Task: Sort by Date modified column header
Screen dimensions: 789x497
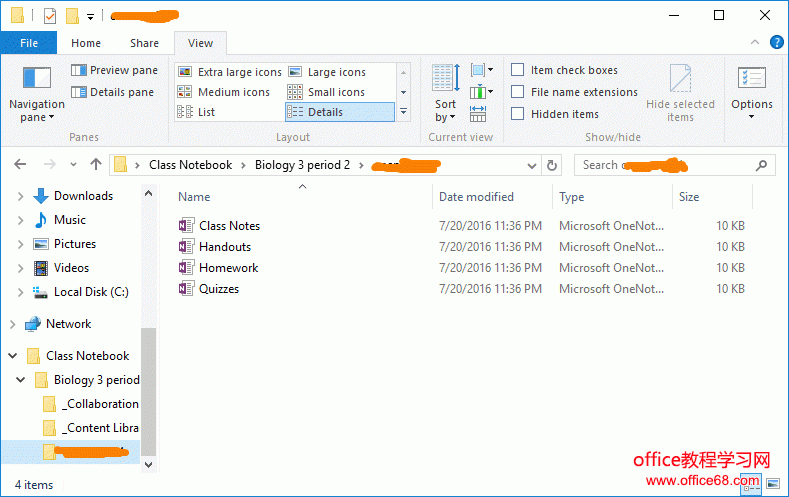Action: 477,197
